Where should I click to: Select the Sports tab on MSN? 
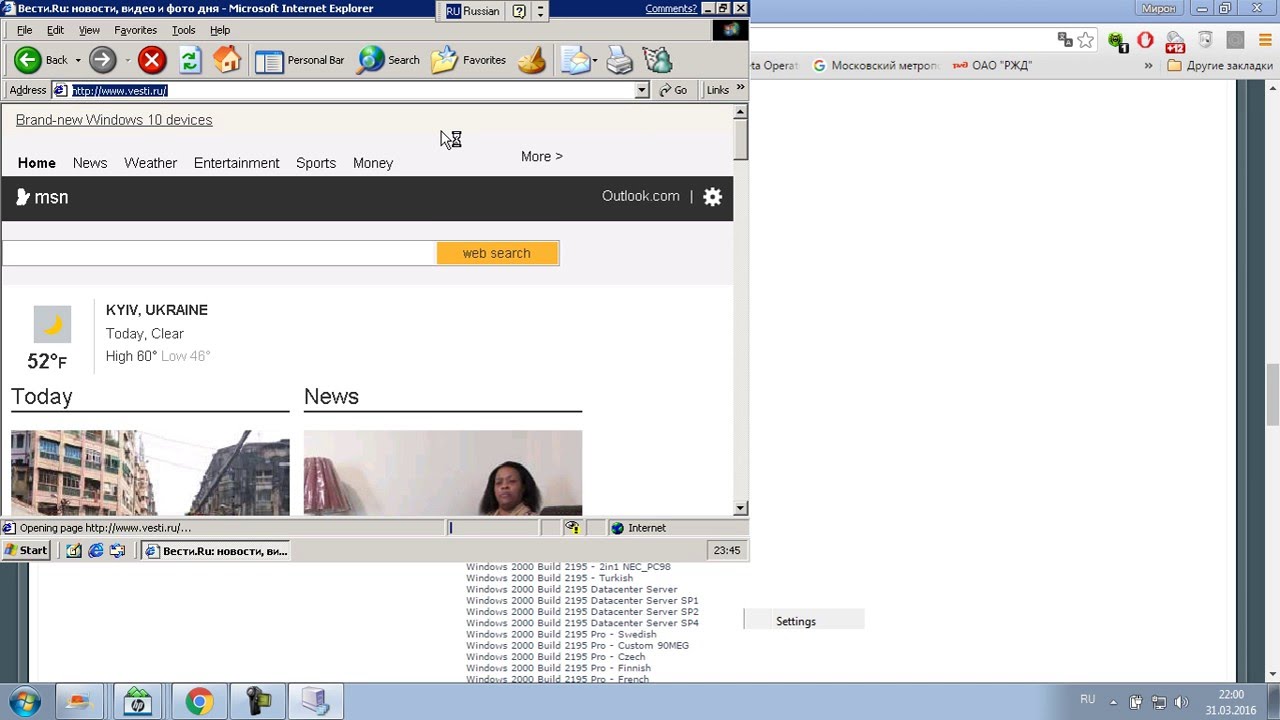[x=316, y=163]
